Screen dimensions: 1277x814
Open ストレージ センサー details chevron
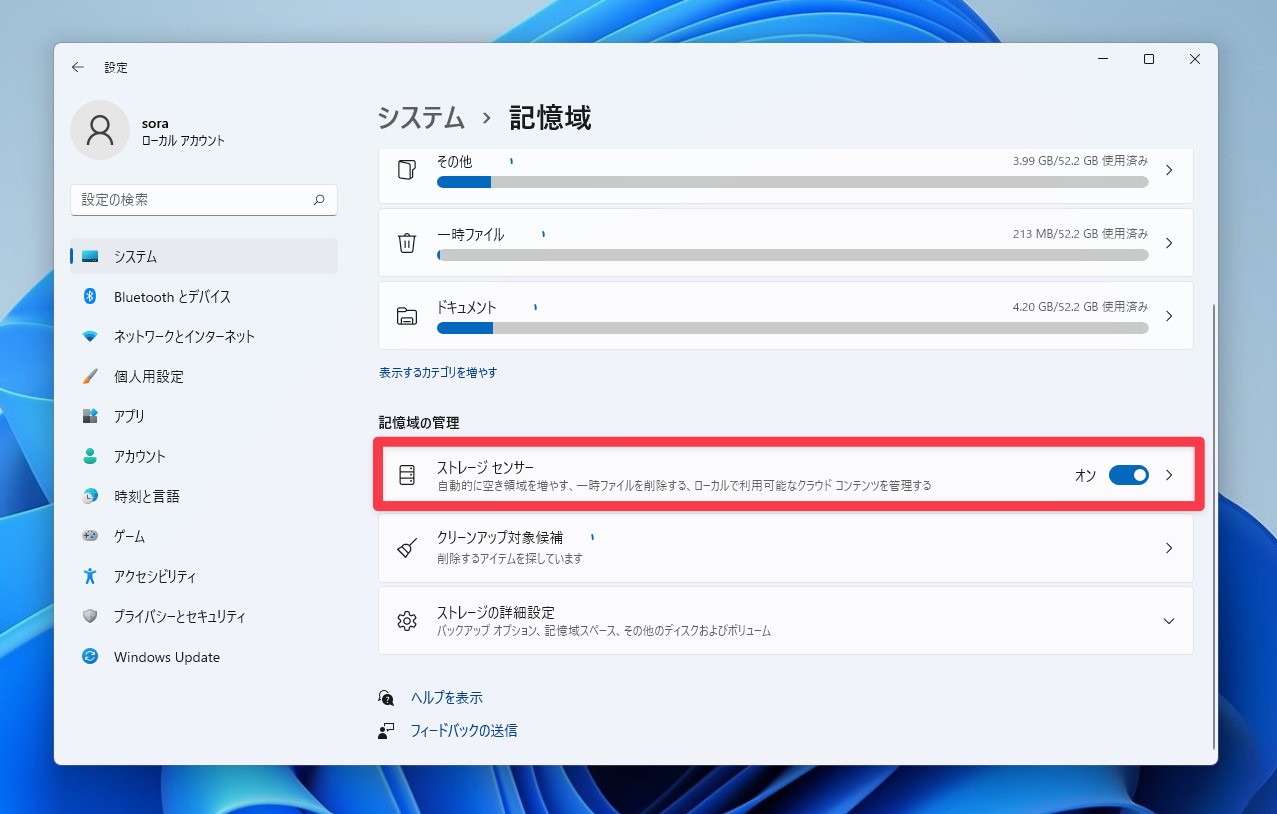[x=1169, y=476]
